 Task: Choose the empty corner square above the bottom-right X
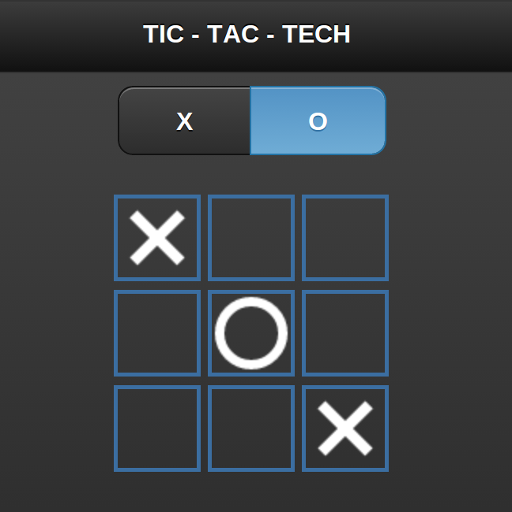pos(345,238)
